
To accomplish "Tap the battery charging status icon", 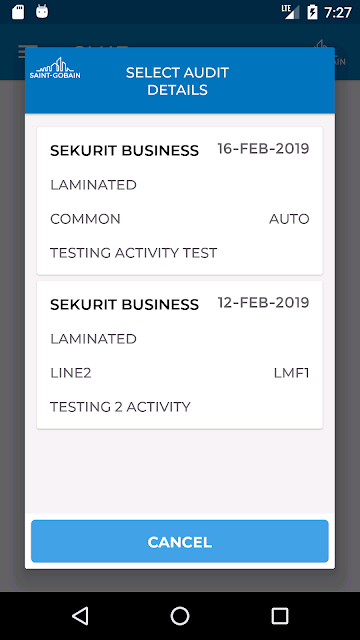I will (312, 12).
